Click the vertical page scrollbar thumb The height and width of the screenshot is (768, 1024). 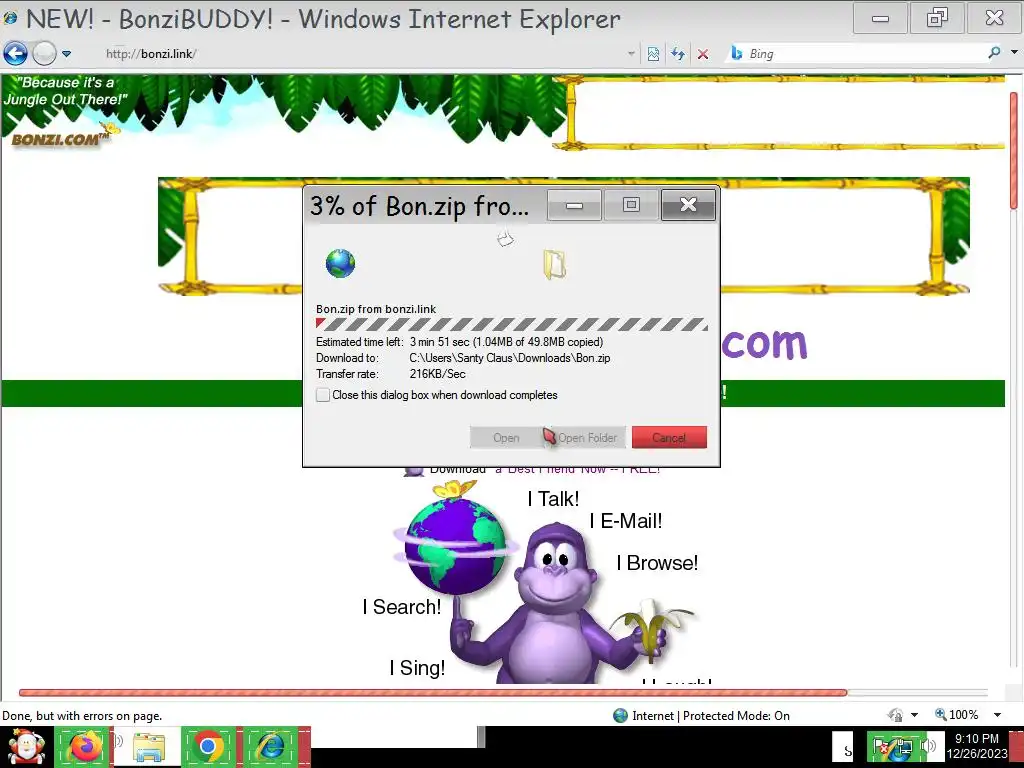[x=1014, y=151]
